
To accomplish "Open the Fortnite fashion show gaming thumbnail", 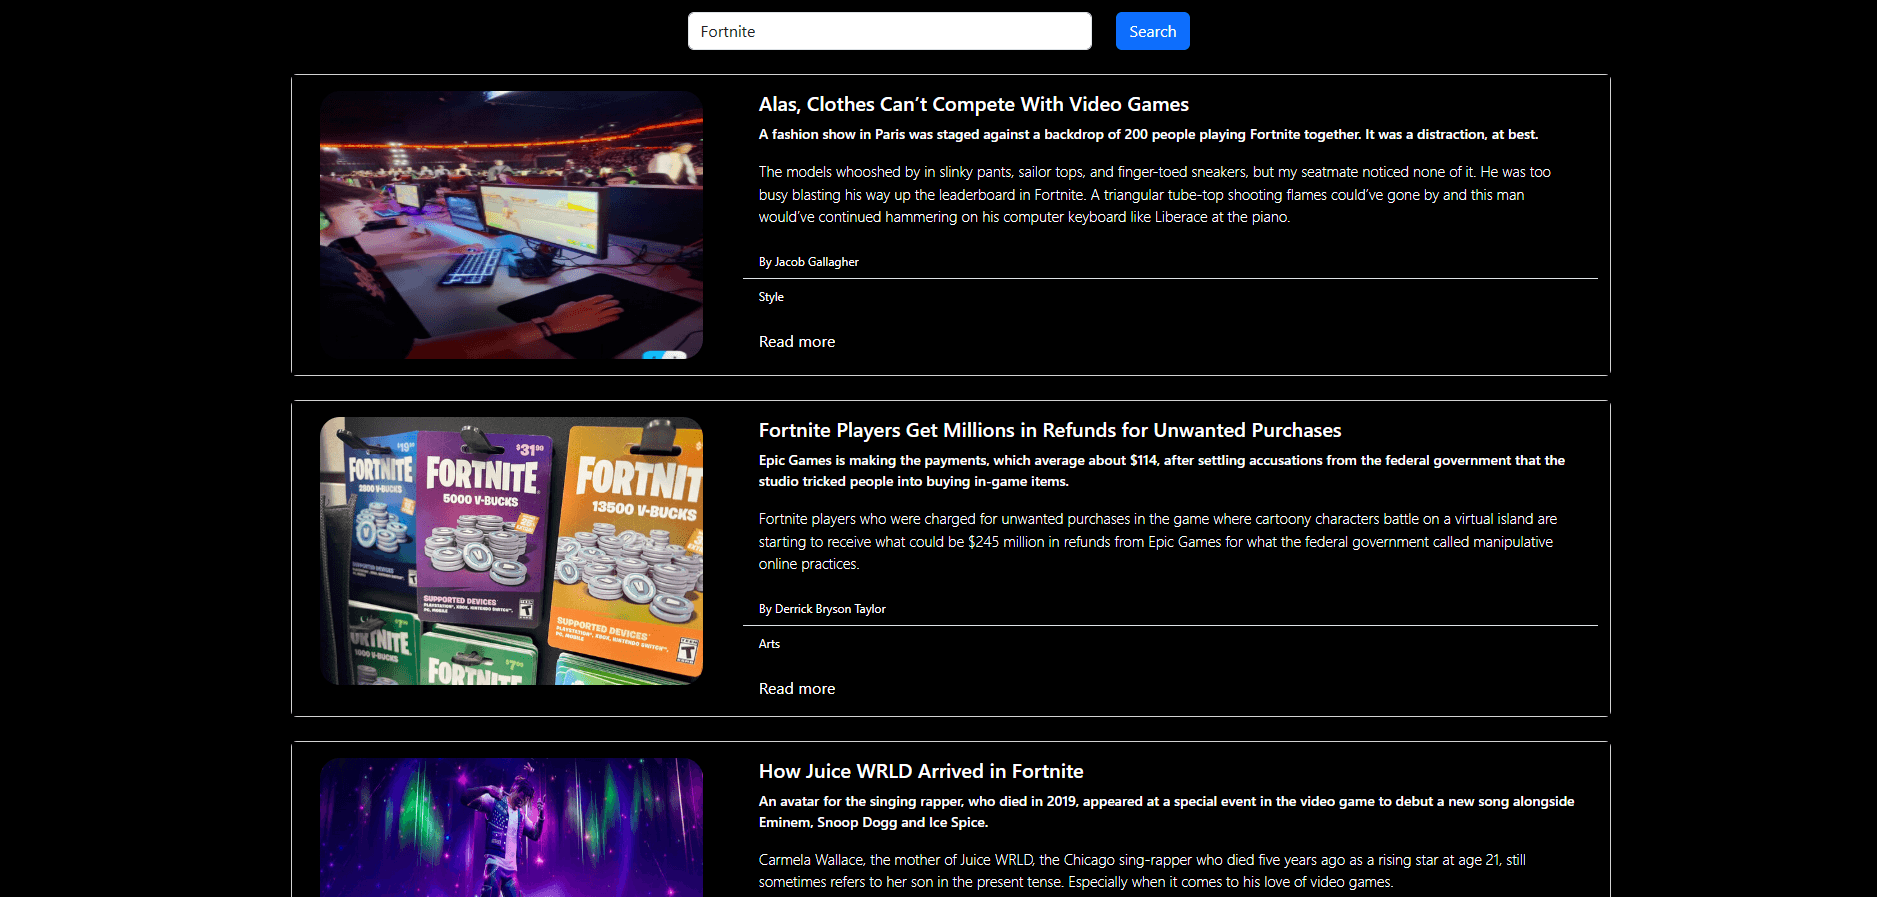I will click(511, 225).
